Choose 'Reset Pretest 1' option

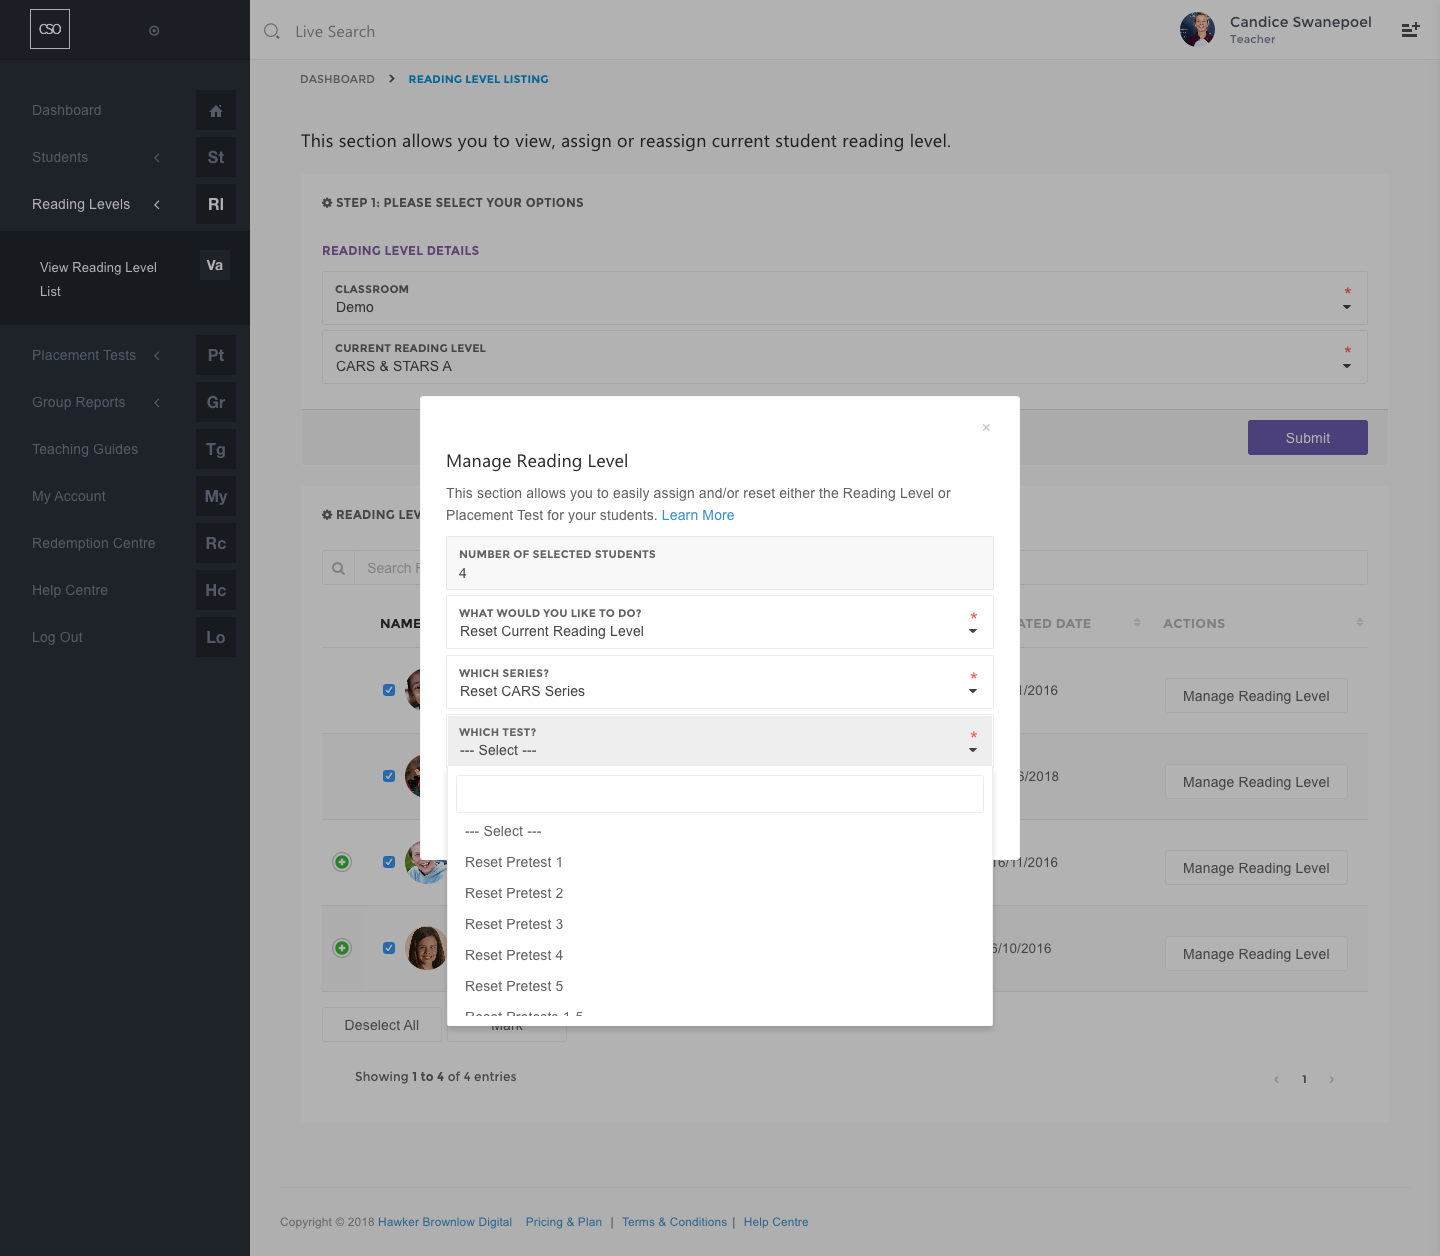coord(514,862)
